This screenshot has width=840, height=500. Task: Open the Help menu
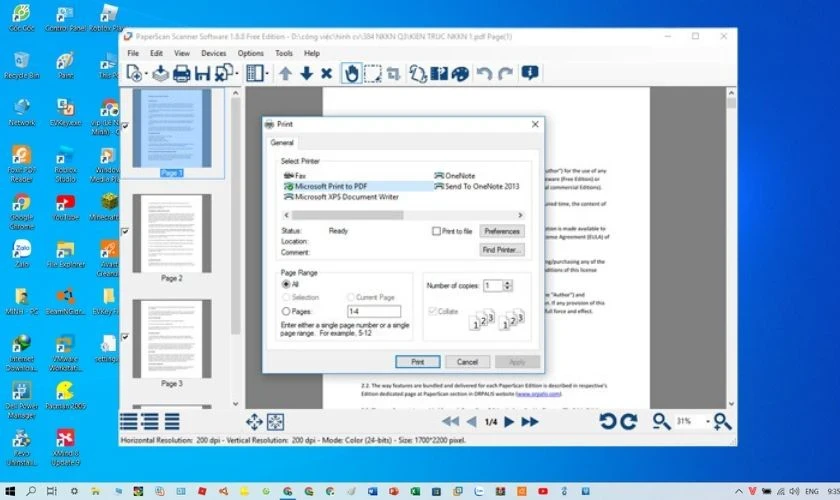[312, 53]
